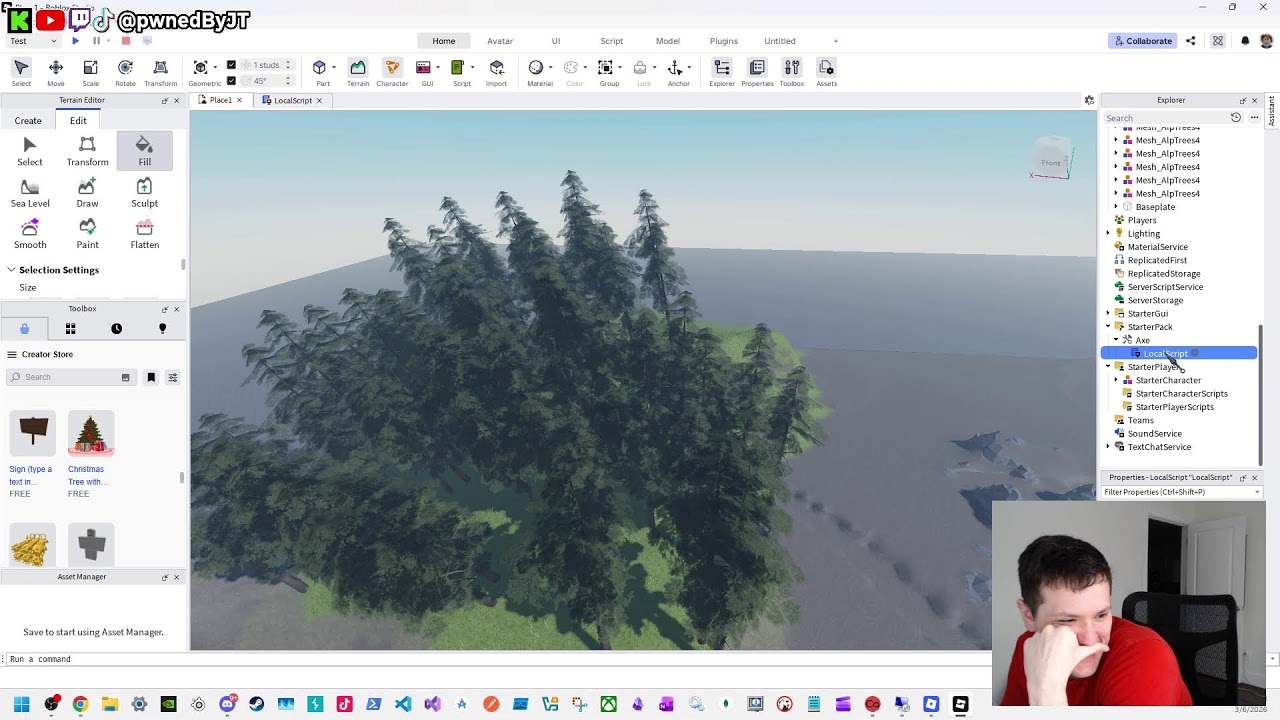
Task: Click the Stop test button
Action: pyautogui.click(x=125, y=41)
